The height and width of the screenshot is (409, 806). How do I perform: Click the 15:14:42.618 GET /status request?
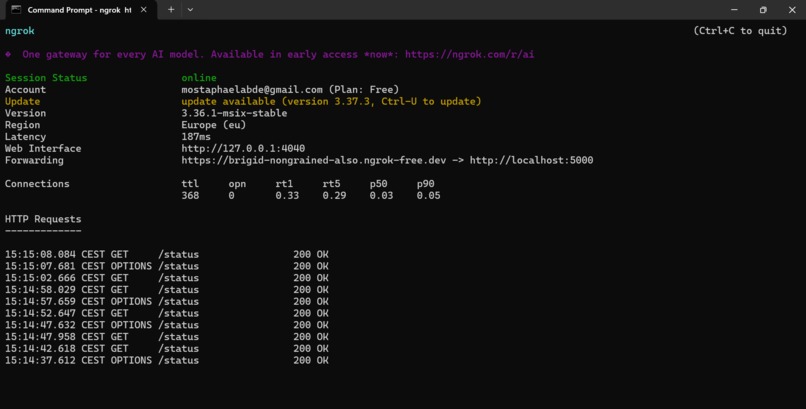(x=167, y=349)
